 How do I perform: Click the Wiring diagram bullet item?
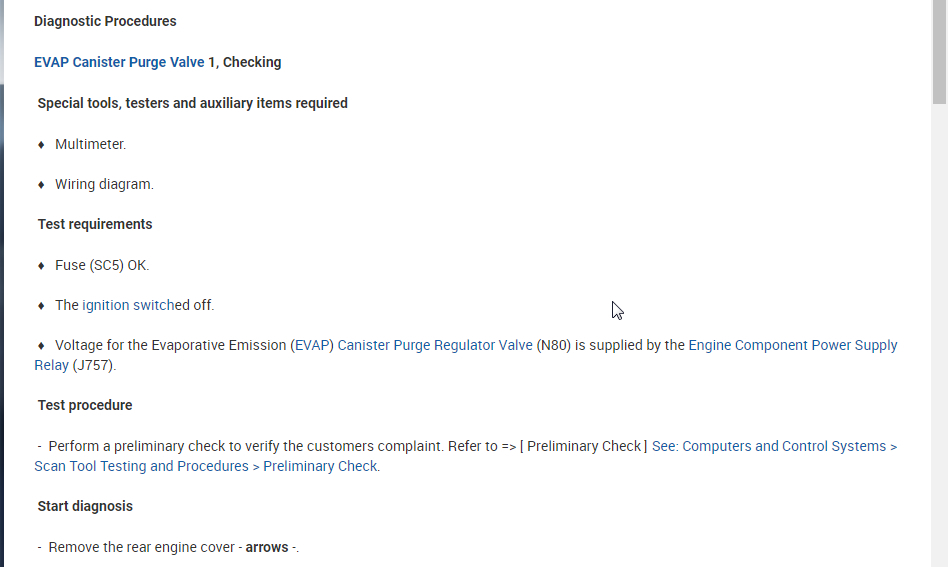pos(104,184)
